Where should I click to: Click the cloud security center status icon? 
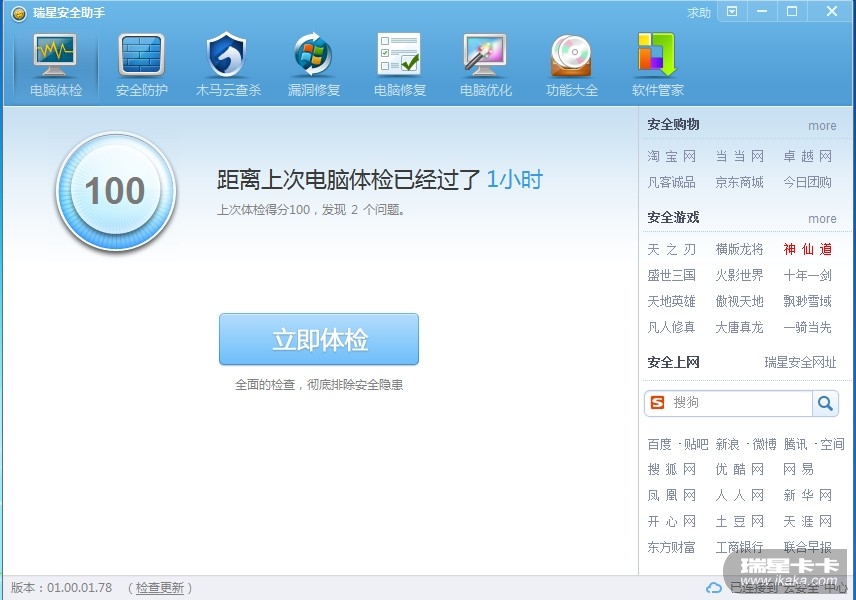(x=713, y=588)
